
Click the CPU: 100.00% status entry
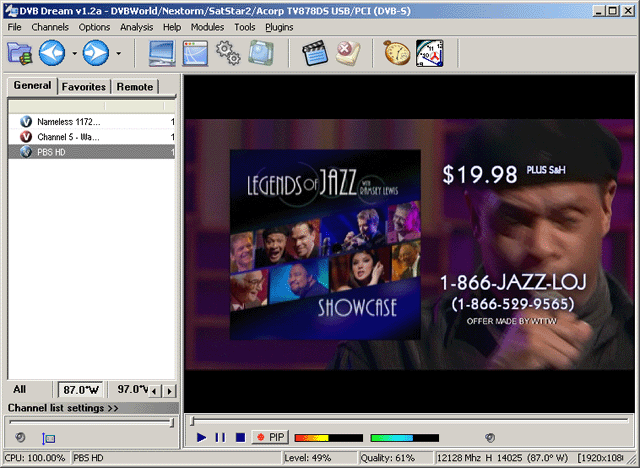tap(36, 458)
